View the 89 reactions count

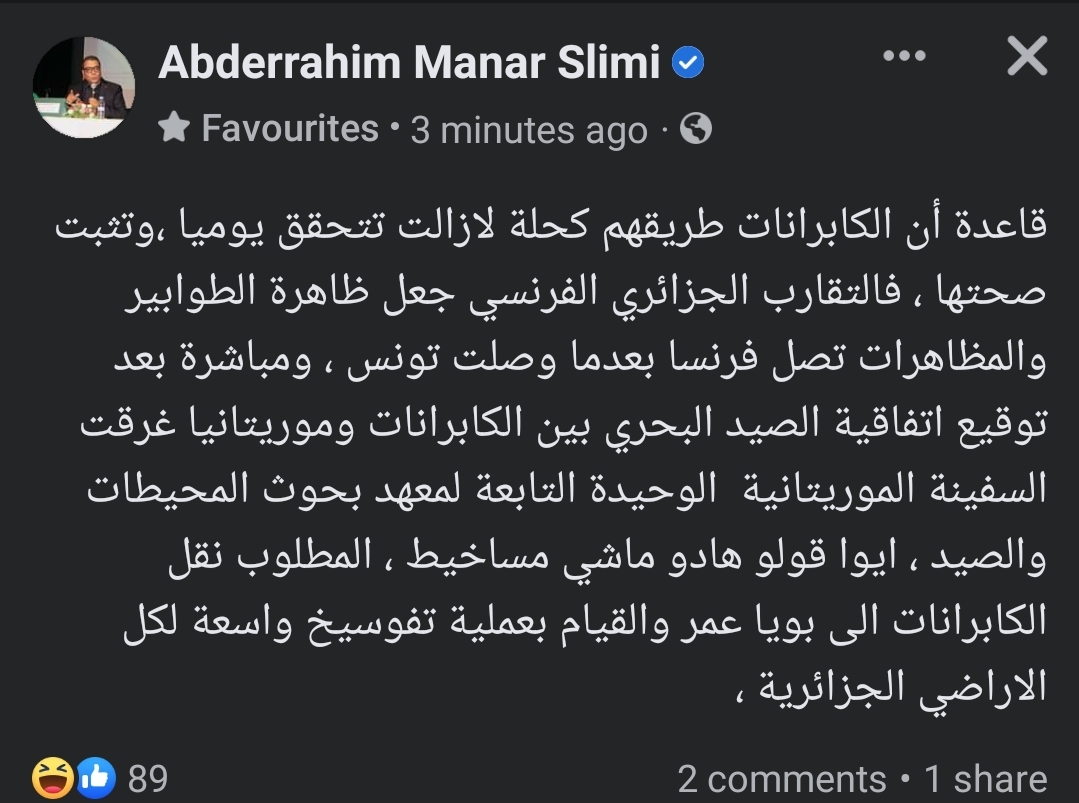pos(148,778)
